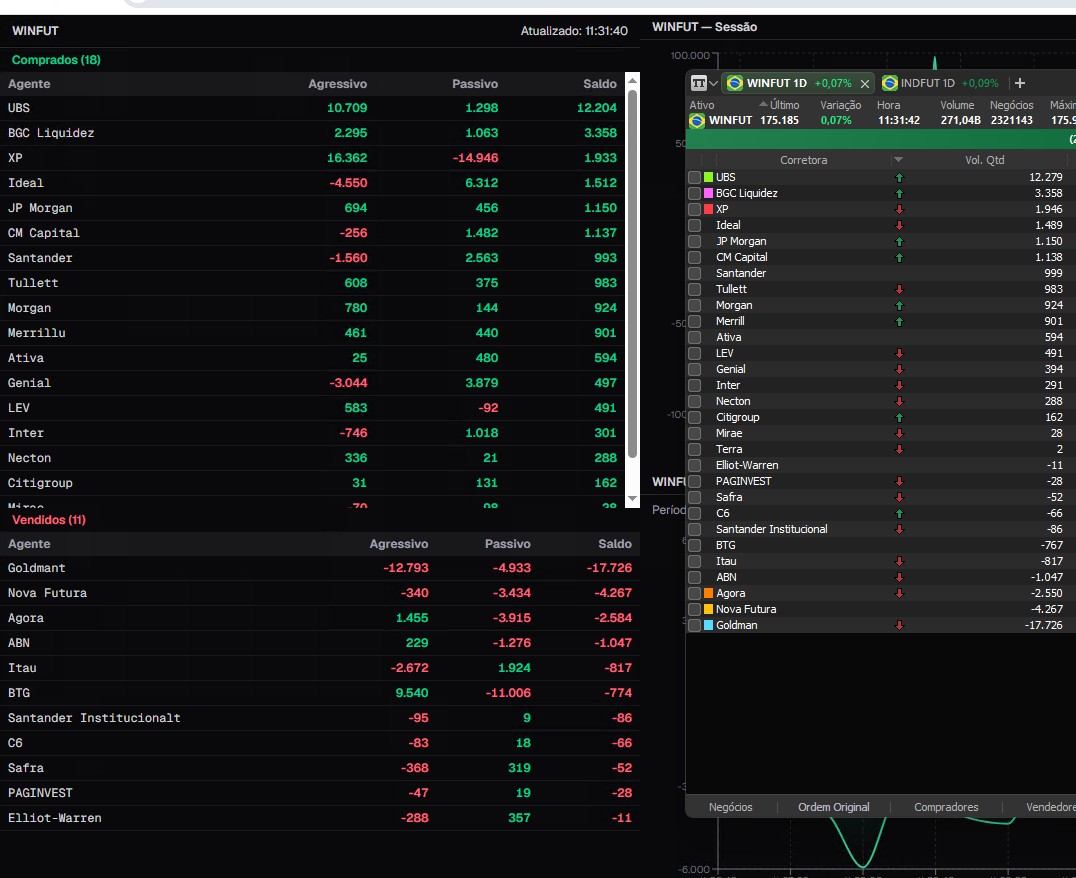1076x878 pixels.
Task: Click the red down arrow in Genial row
Action: [899, 369]
